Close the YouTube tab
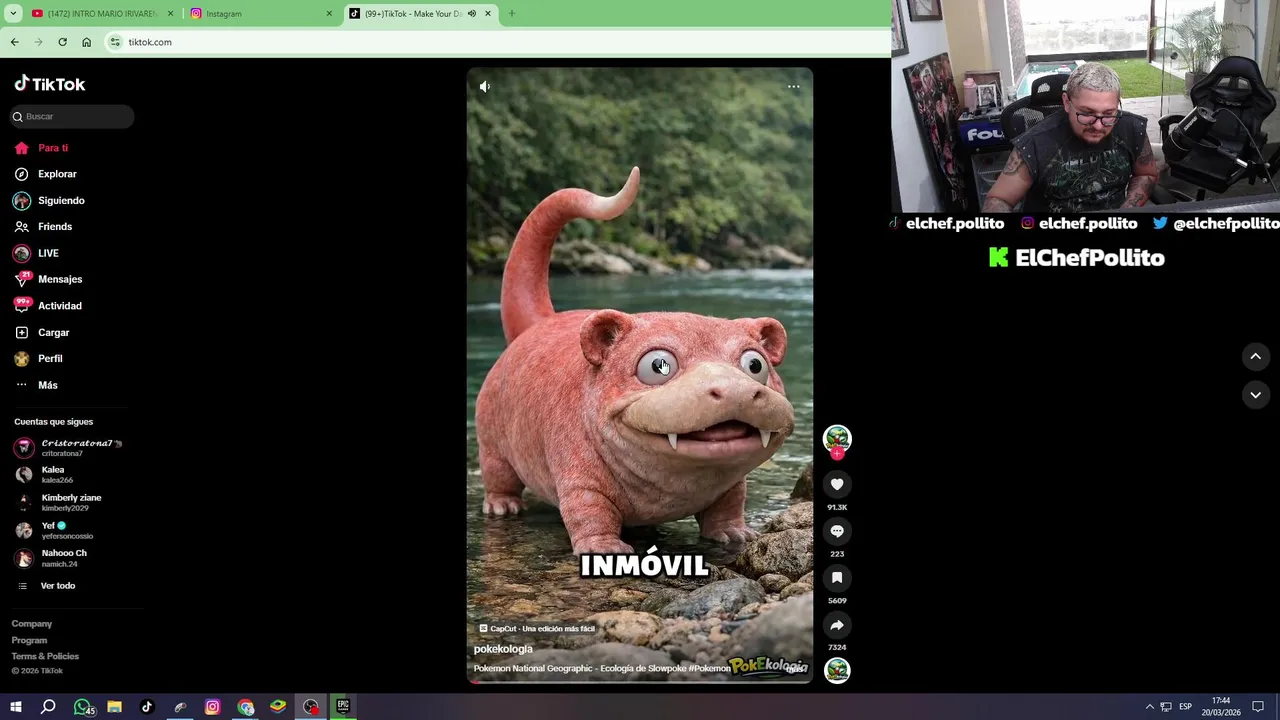 point(170,14)
